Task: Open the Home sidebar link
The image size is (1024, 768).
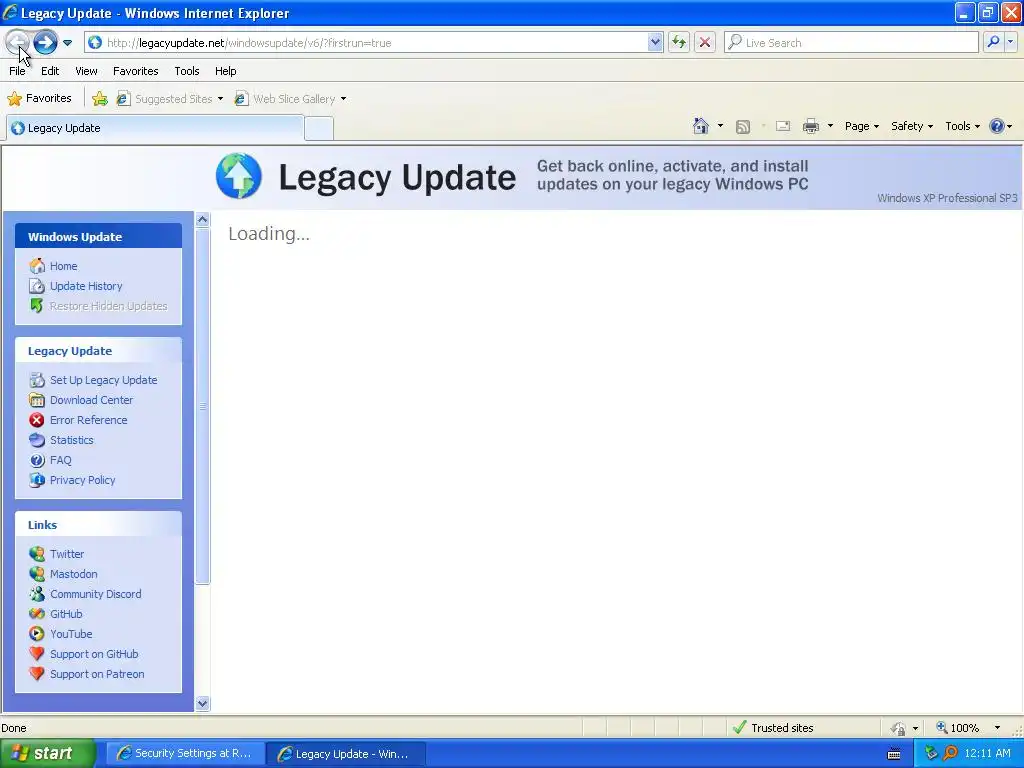Action: (x=63, y=266)
